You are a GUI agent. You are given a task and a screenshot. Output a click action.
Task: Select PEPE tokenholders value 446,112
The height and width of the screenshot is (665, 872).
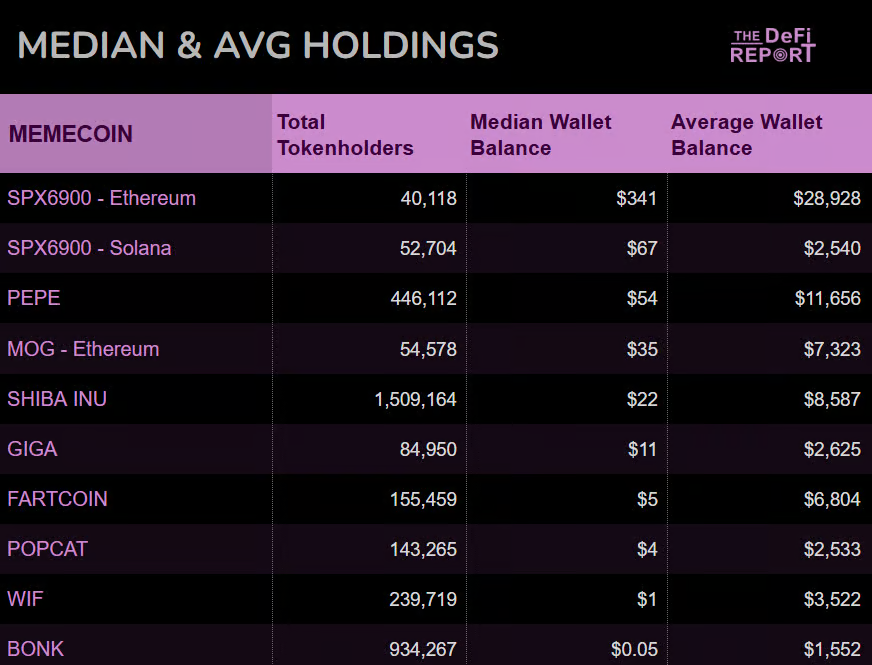point(423,298)
